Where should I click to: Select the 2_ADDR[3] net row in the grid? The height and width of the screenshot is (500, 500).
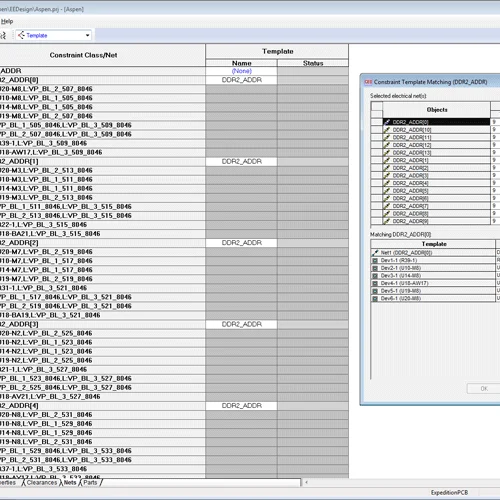click(x=102, y=324)
